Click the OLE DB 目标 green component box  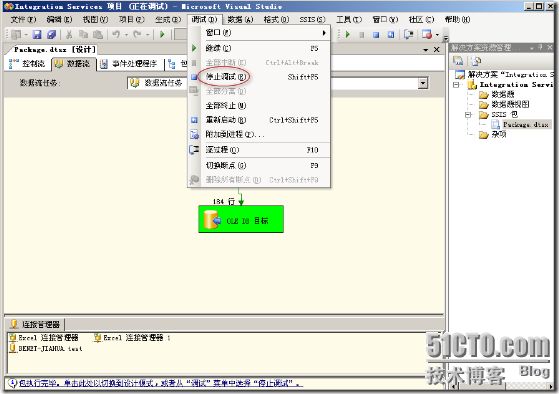click(x=241, y=220)
